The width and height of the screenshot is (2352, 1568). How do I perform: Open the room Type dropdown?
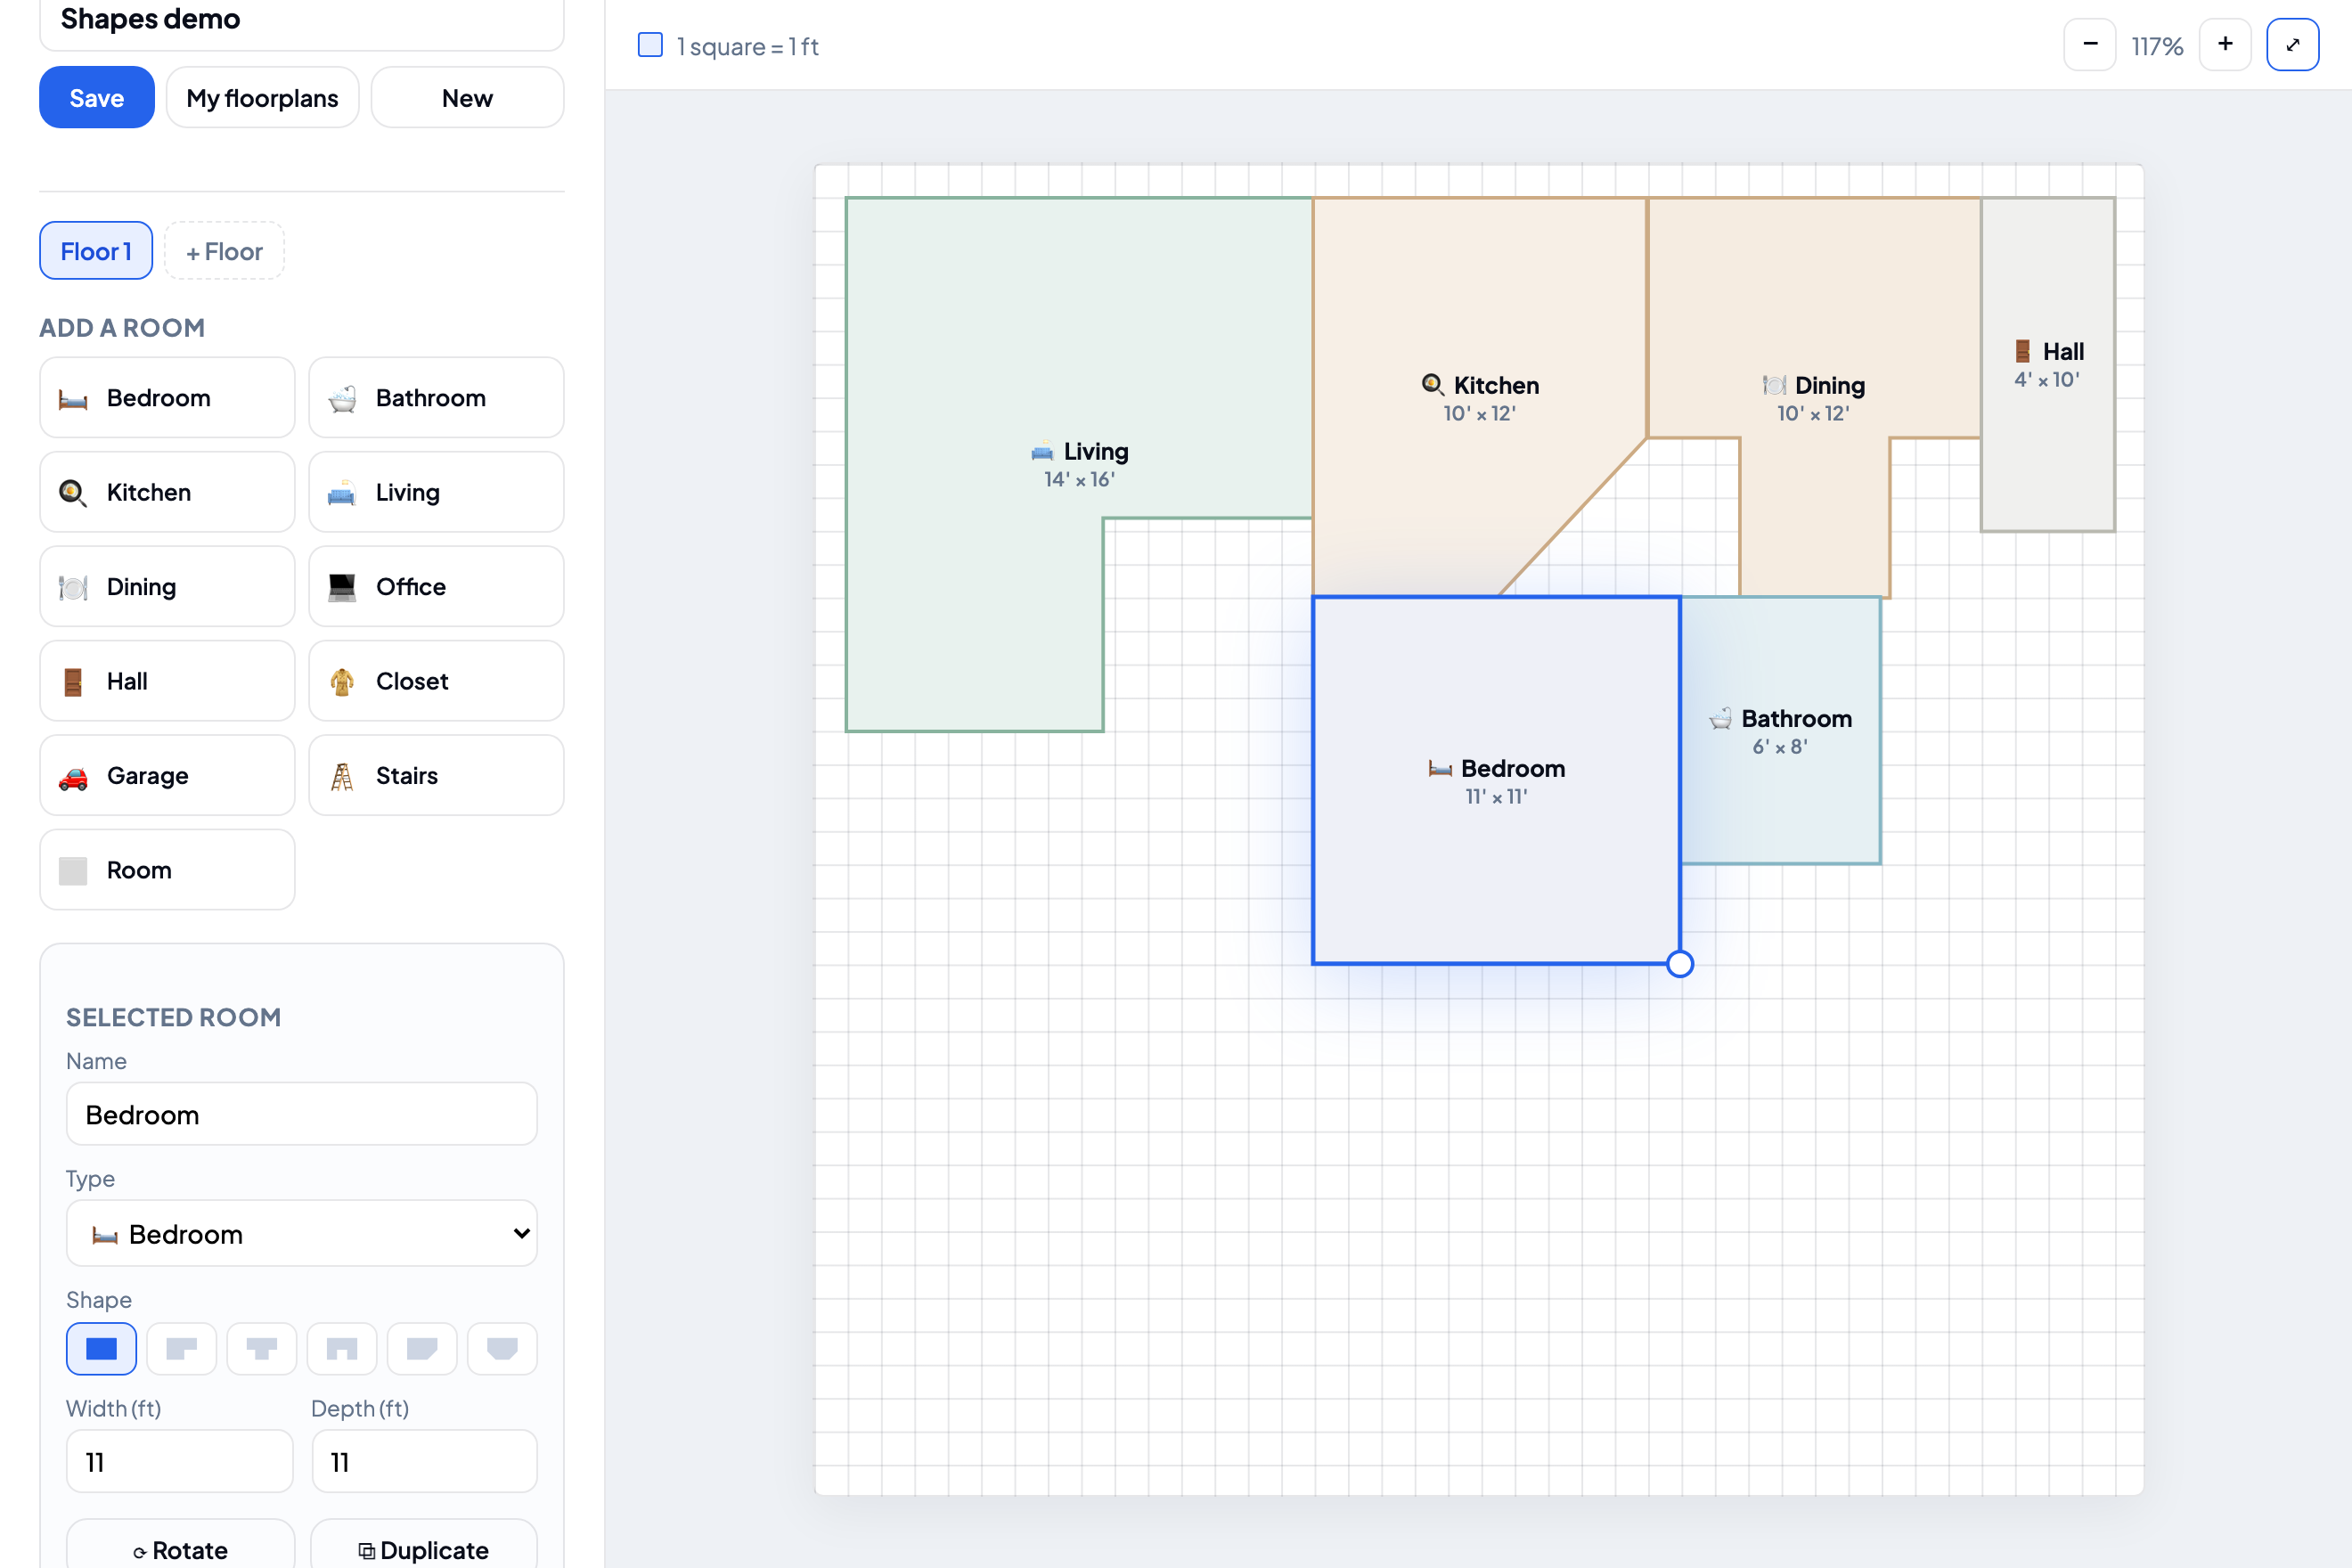301,1233
